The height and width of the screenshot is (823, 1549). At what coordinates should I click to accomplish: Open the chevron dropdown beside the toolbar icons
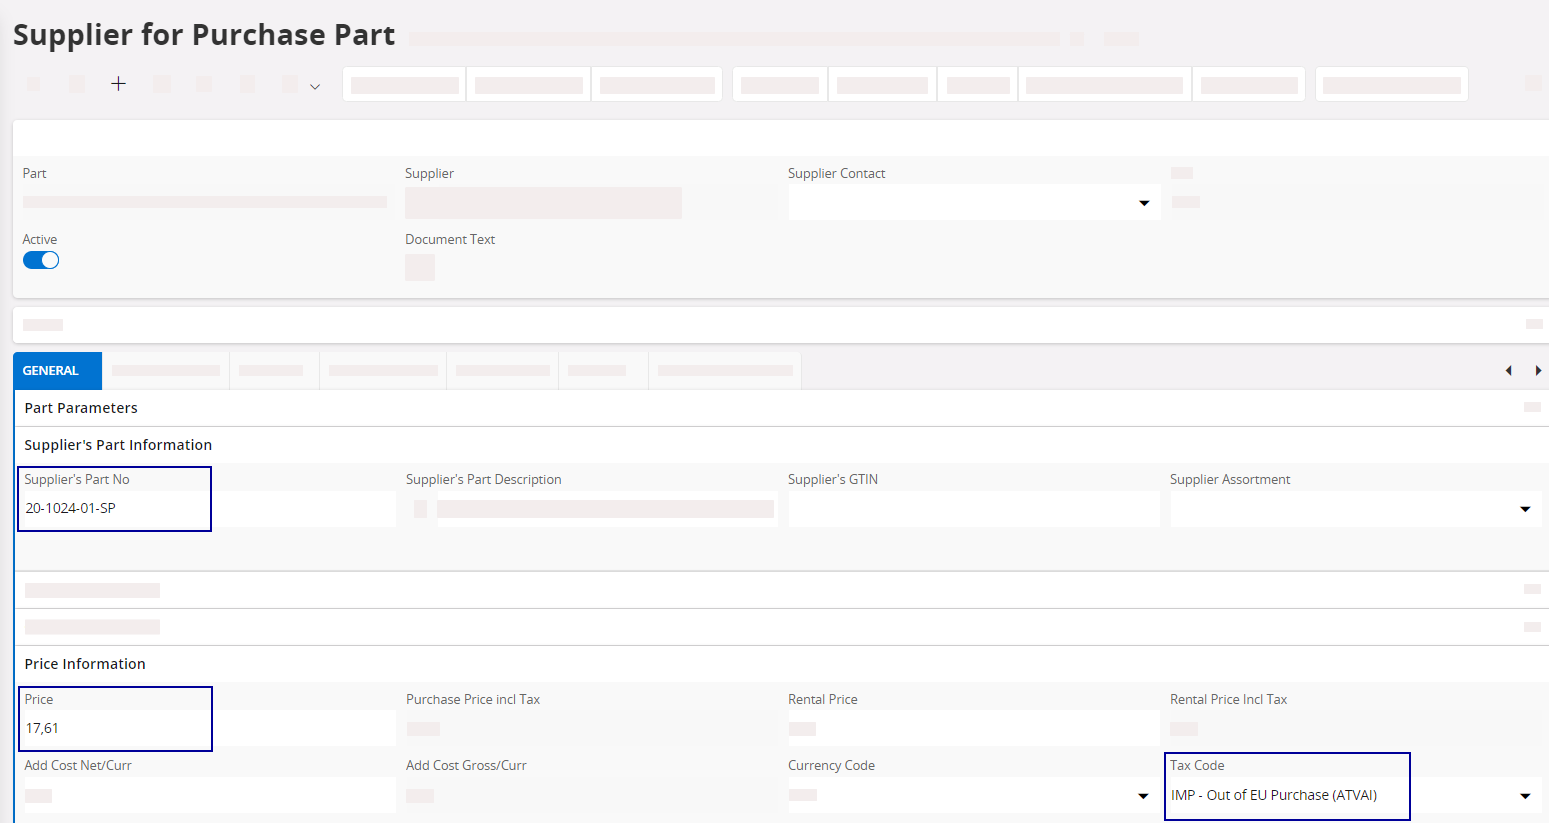coord(315,87)
